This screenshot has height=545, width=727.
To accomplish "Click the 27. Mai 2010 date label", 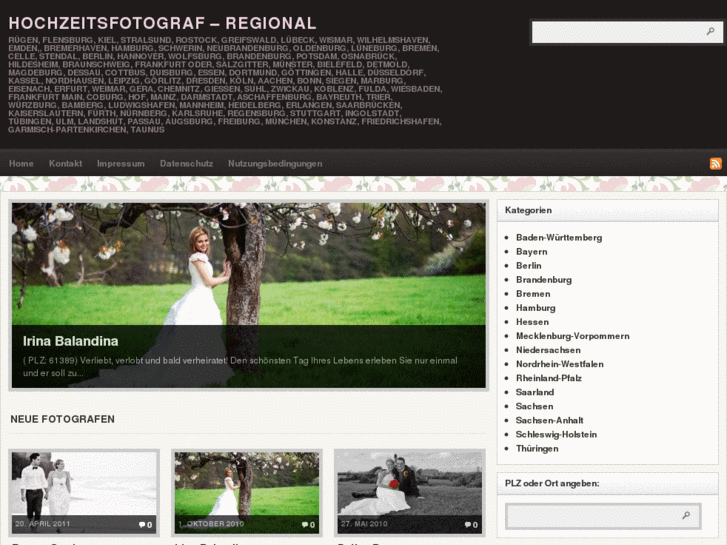I will (364, 524).
